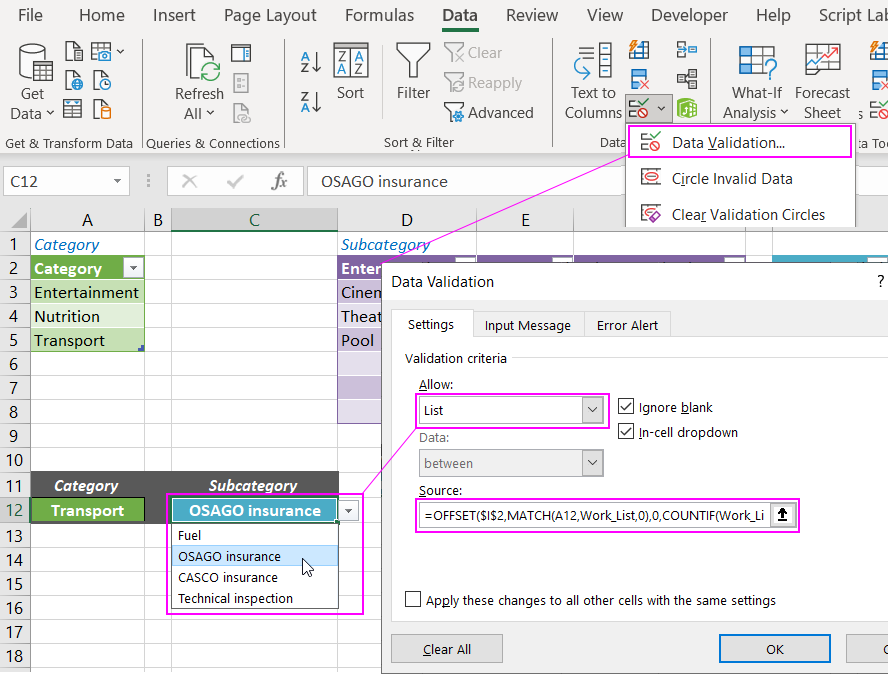This screenshot has width=888, height=674.
Task: Open the Category column filter dropdown
Action: pyautogui.click(x=133, y=268)
